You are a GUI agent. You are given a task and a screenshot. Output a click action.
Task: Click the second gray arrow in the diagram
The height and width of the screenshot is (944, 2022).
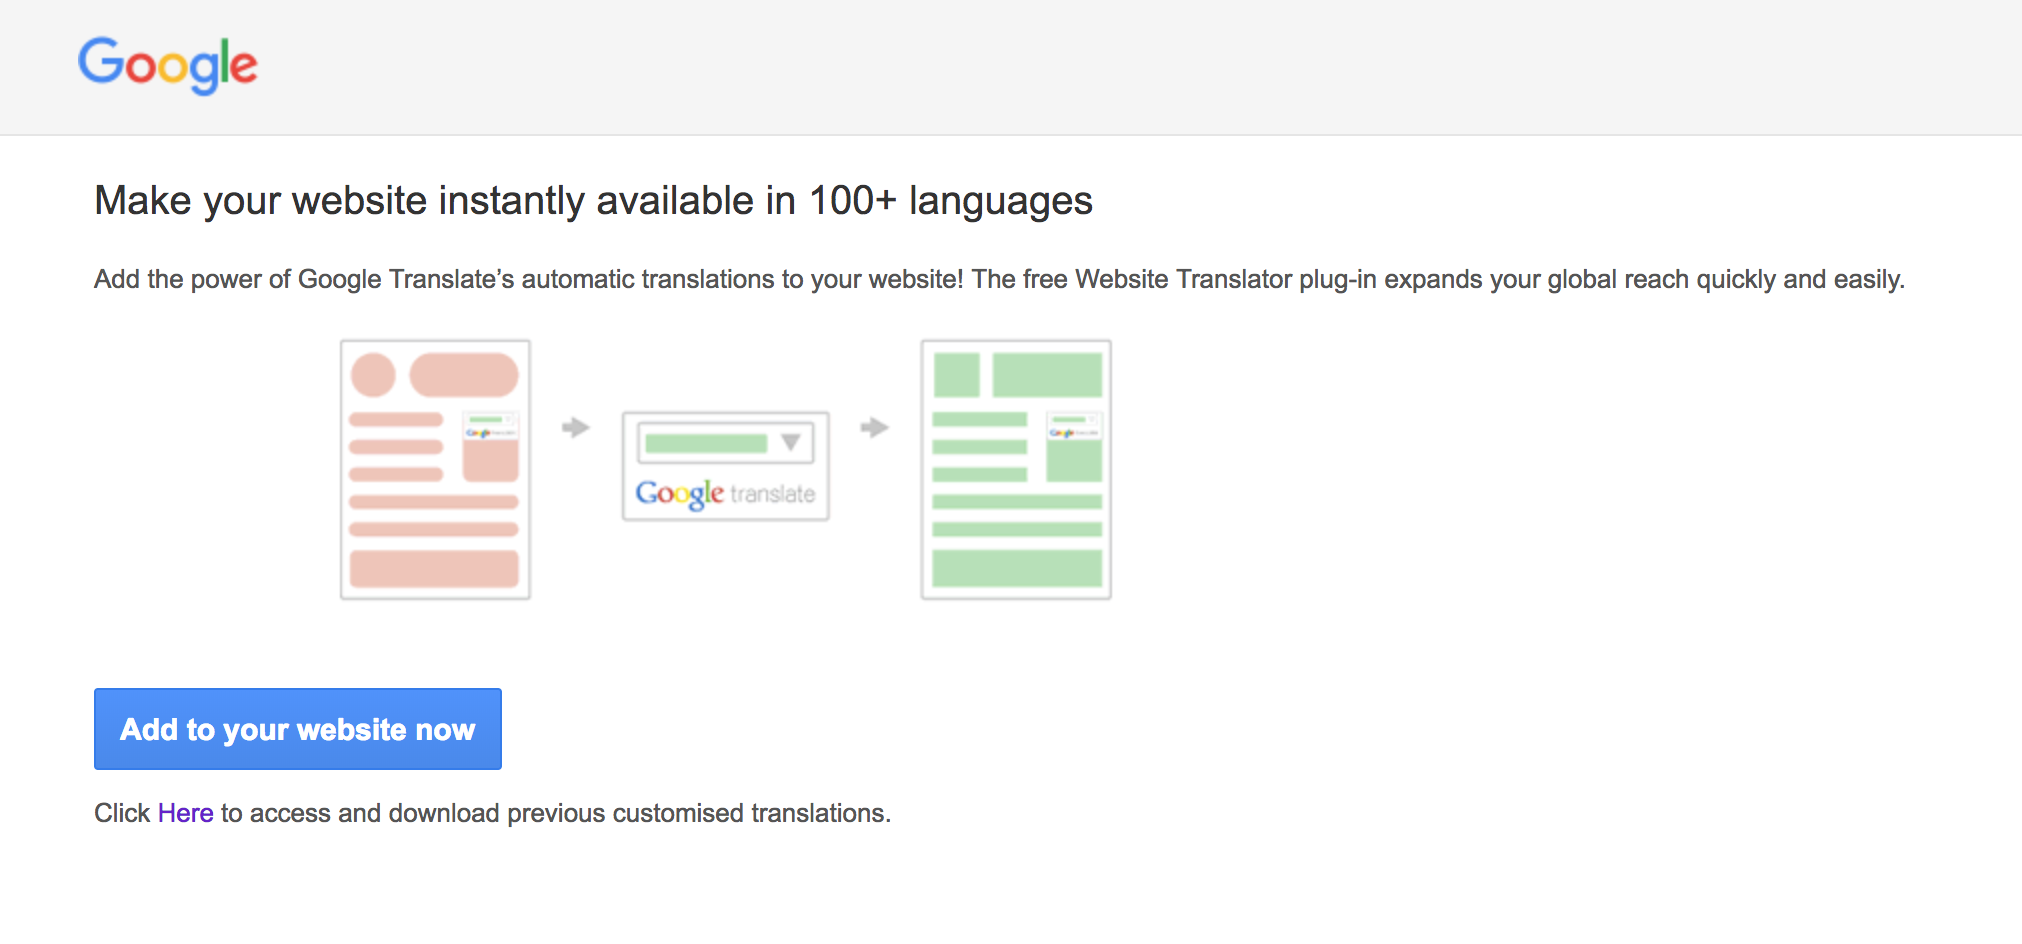(874, 428)
